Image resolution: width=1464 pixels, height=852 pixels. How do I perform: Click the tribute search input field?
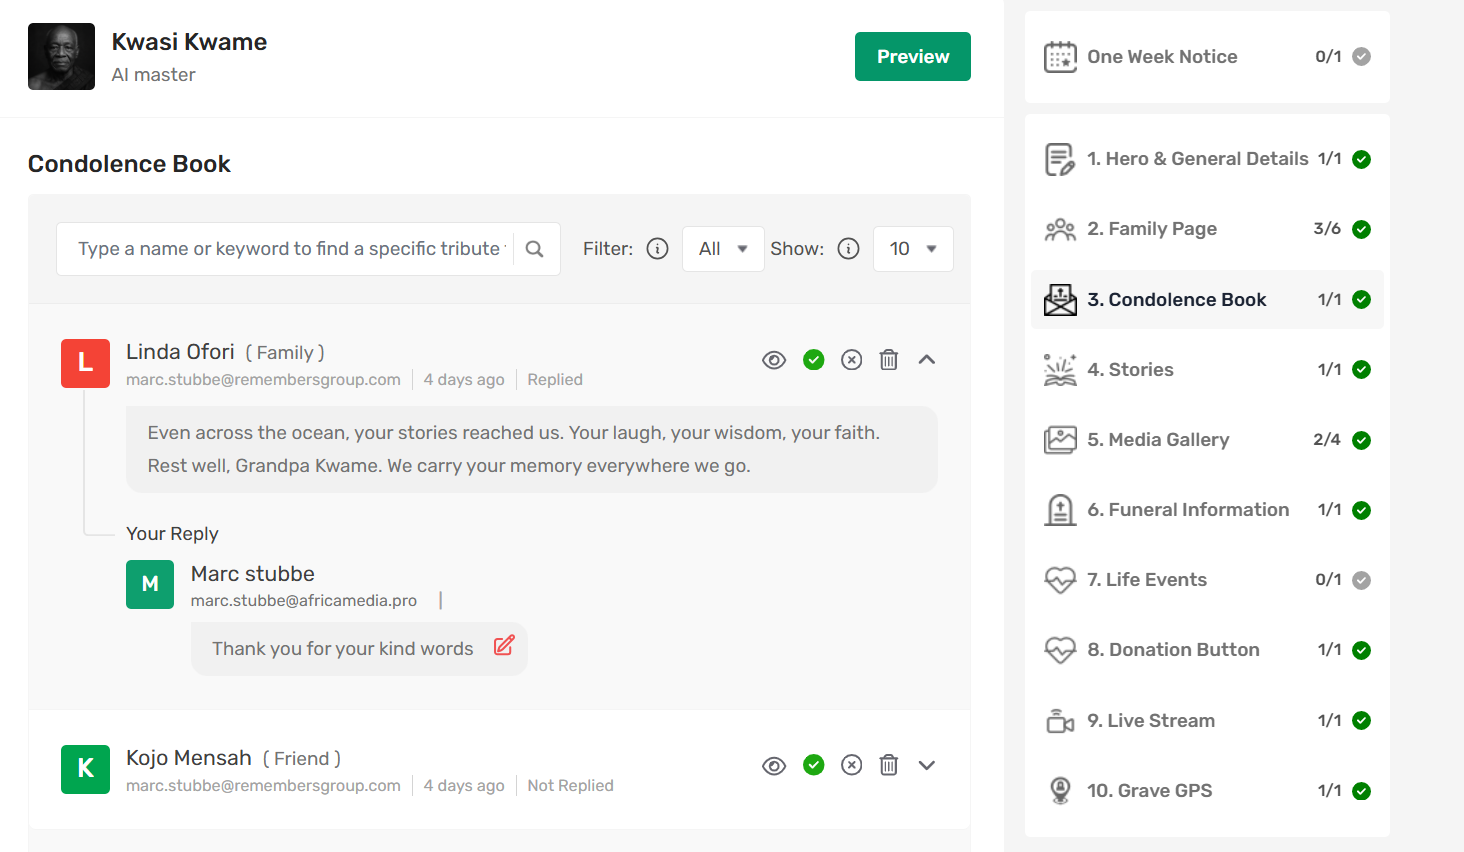[290, 249]
